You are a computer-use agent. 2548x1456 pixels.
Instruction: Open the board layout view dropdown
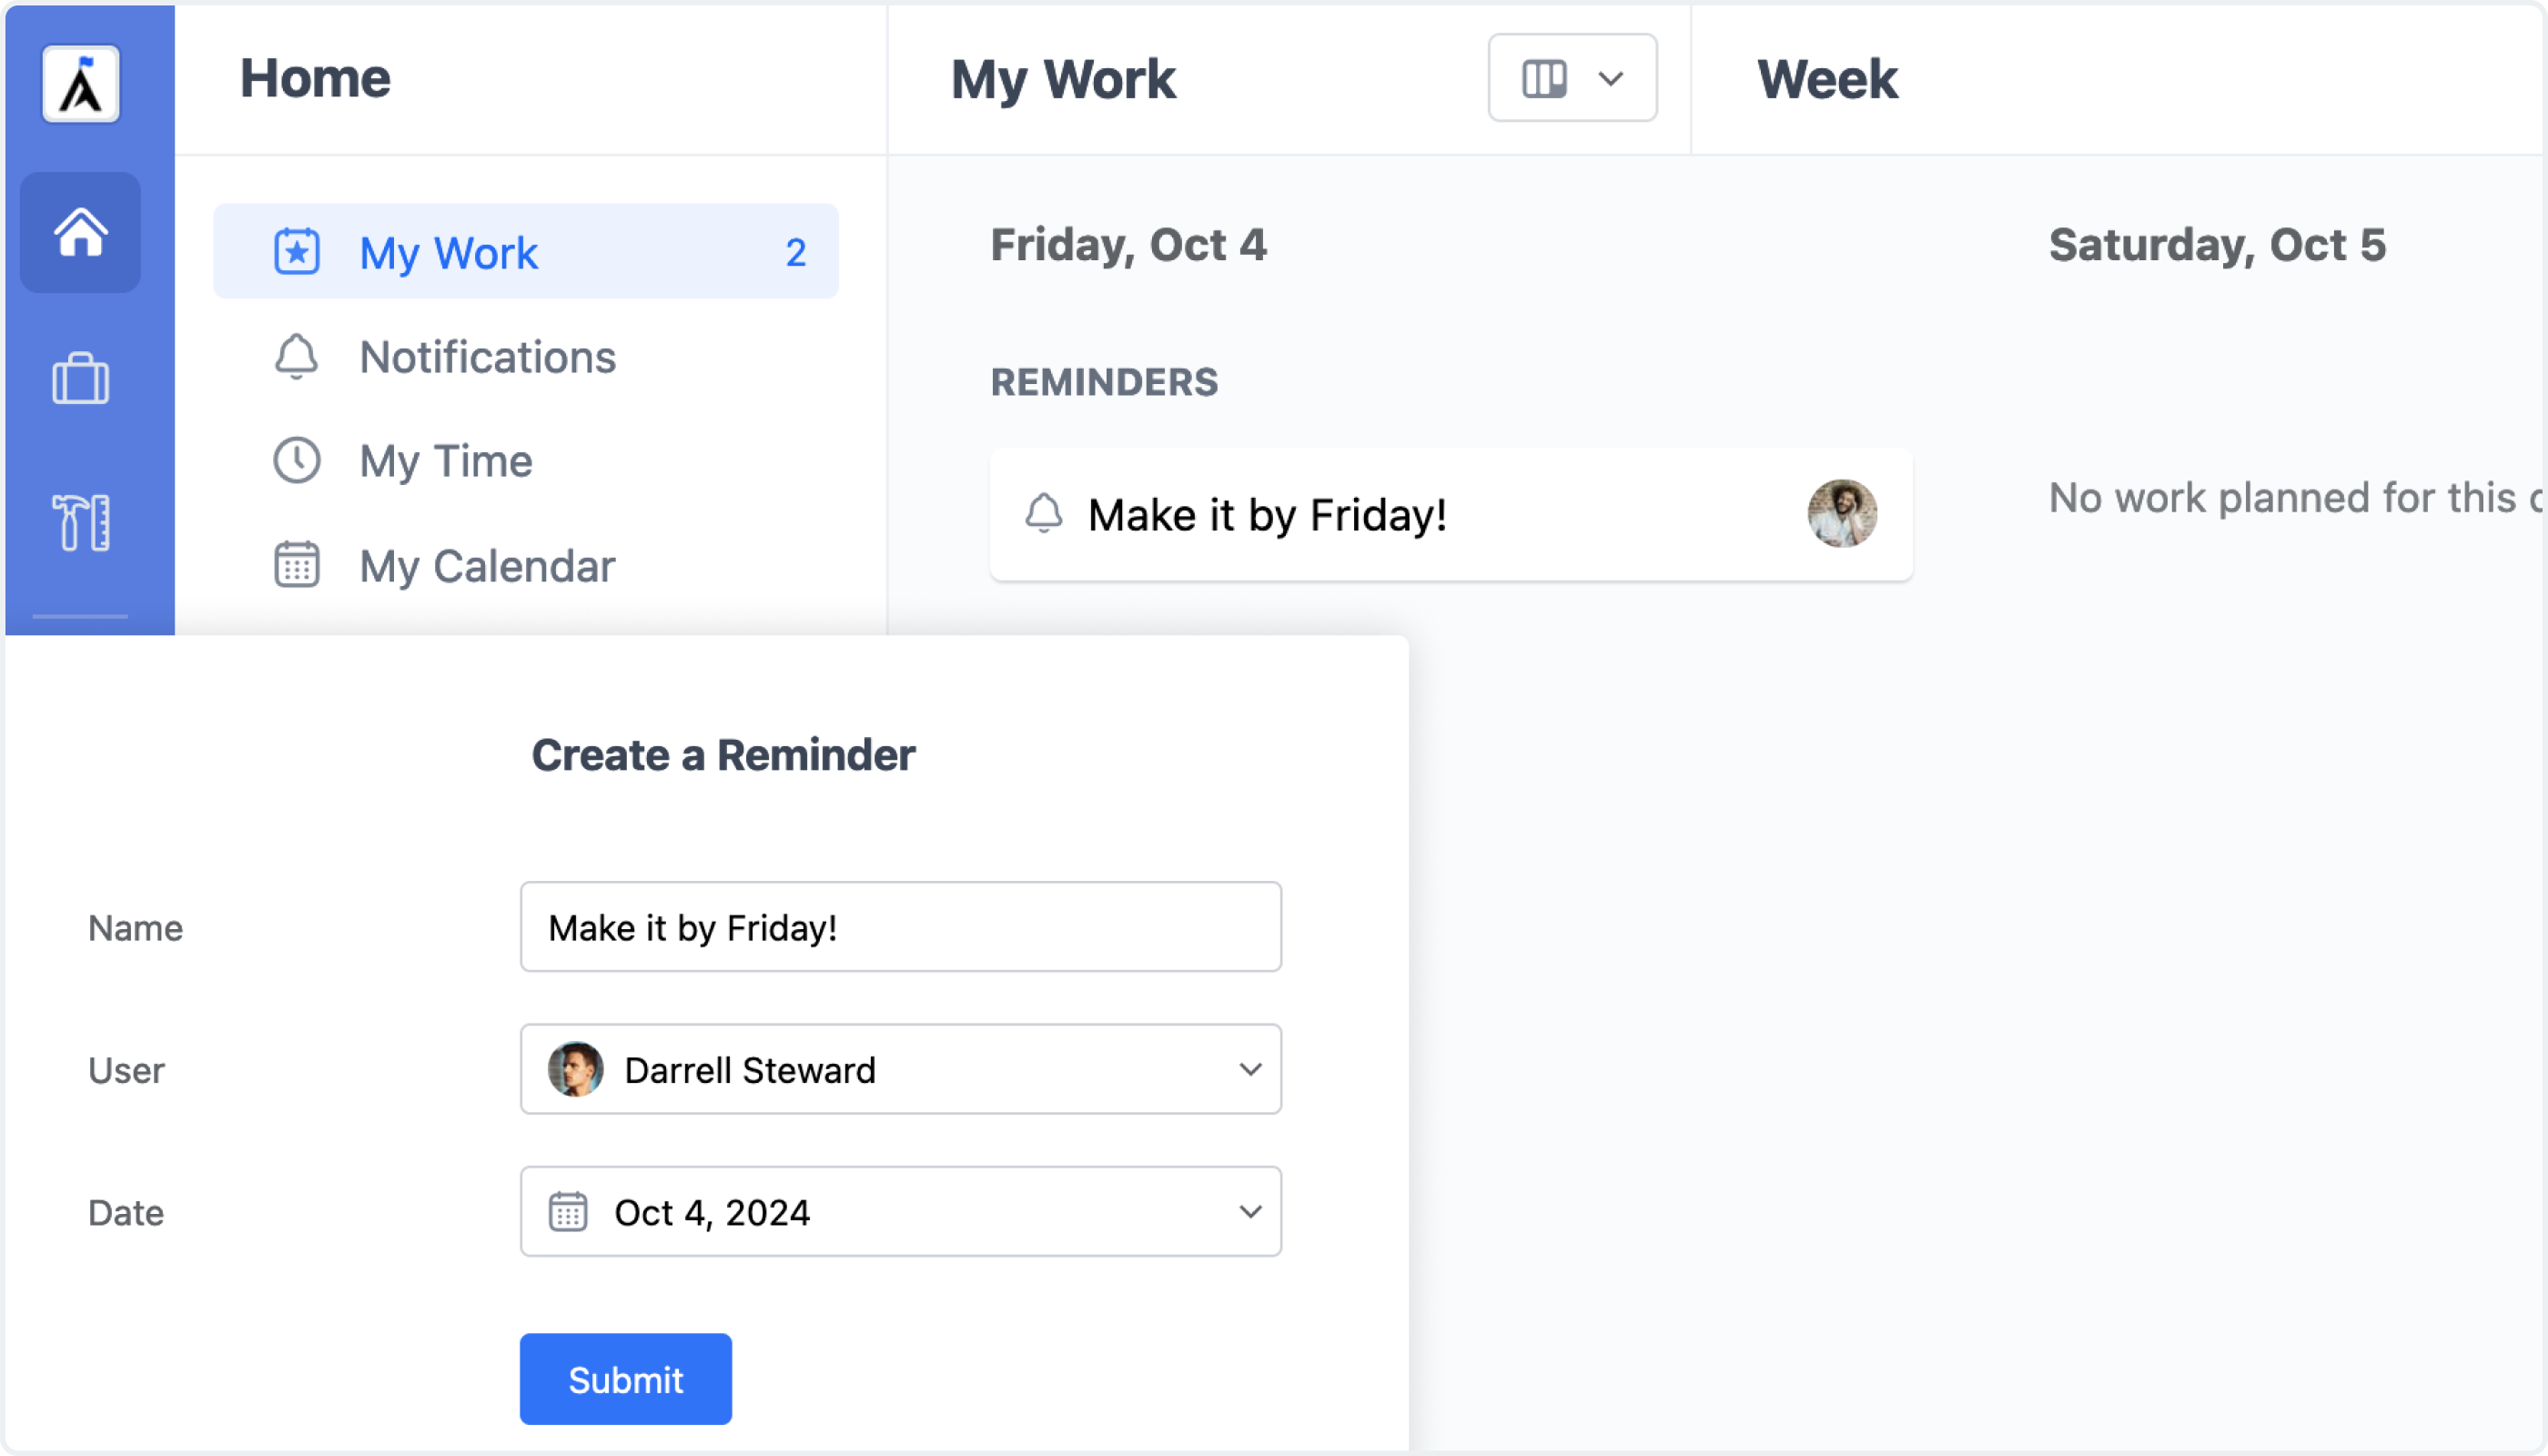coord(1572,78)
